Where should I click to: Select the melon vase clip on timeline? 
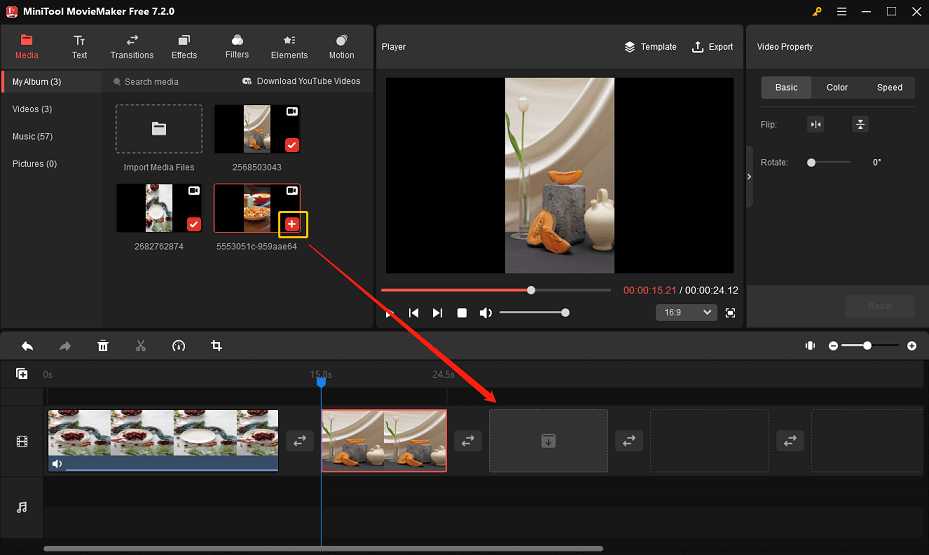[384, 441]
